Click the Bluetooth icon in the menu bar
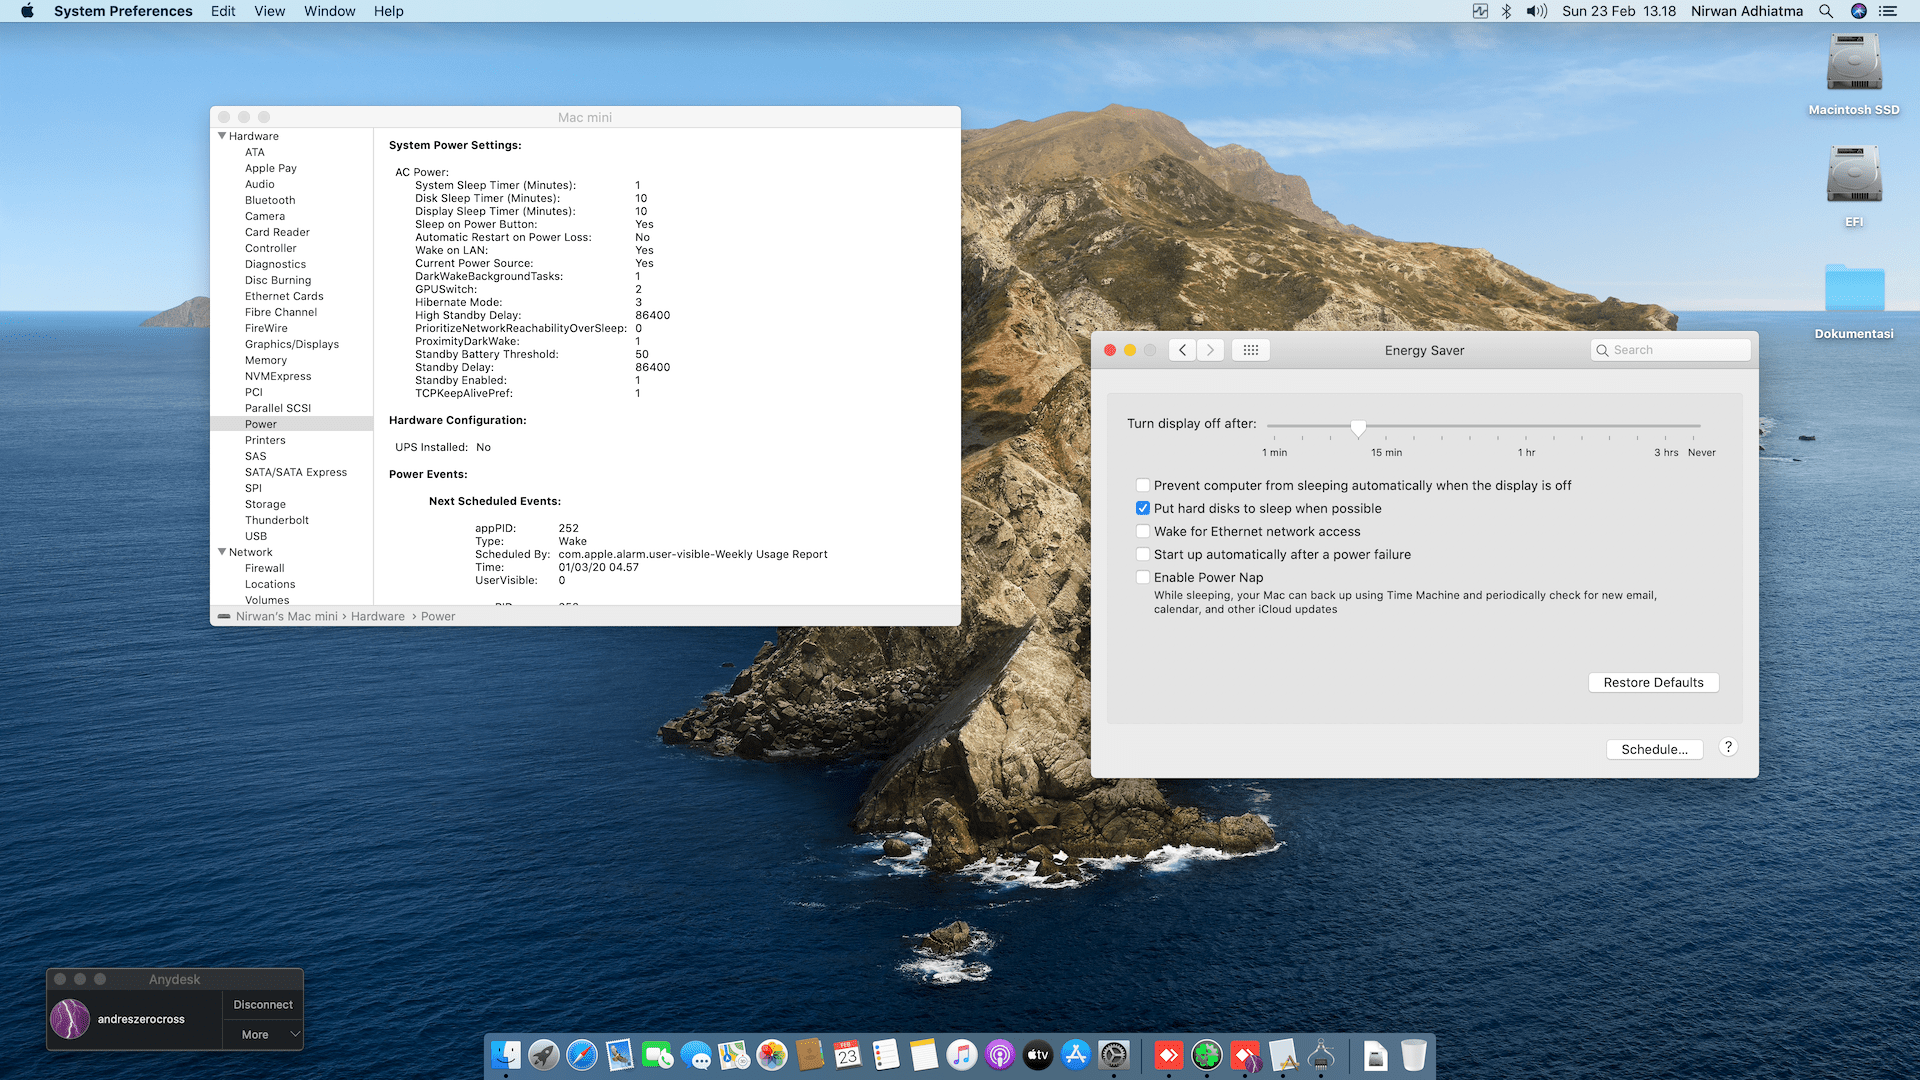 [x=1506, y=11]
